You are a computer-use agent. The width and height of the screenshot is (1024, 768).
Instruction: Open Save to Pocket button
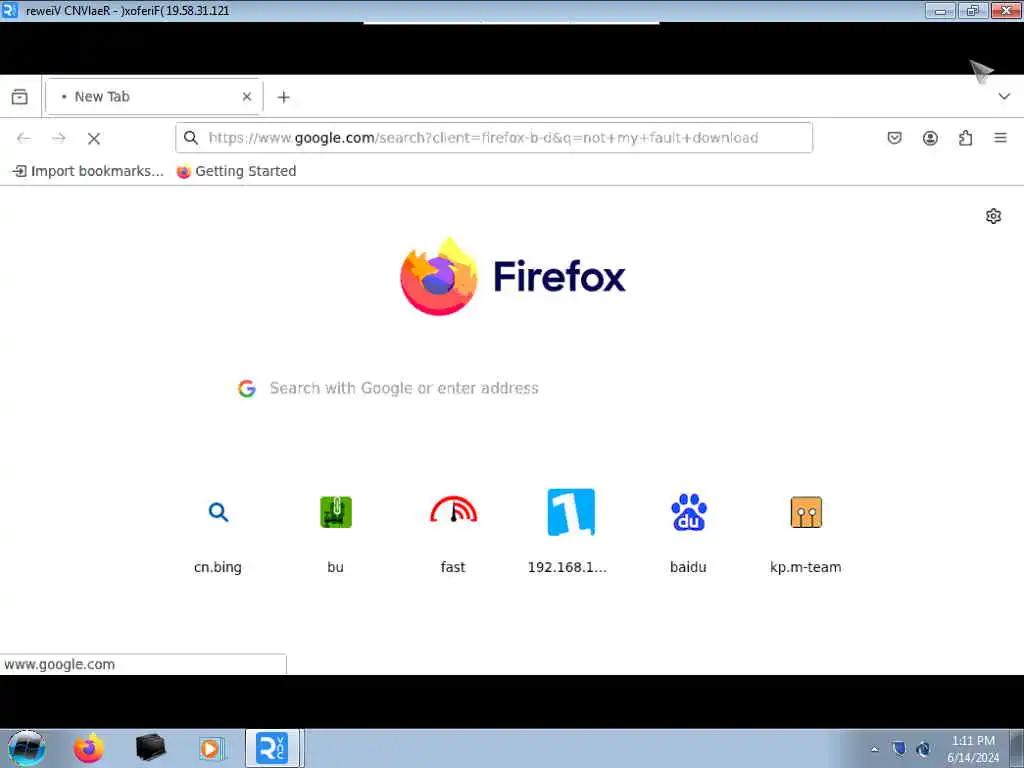(x=895, y=138)
